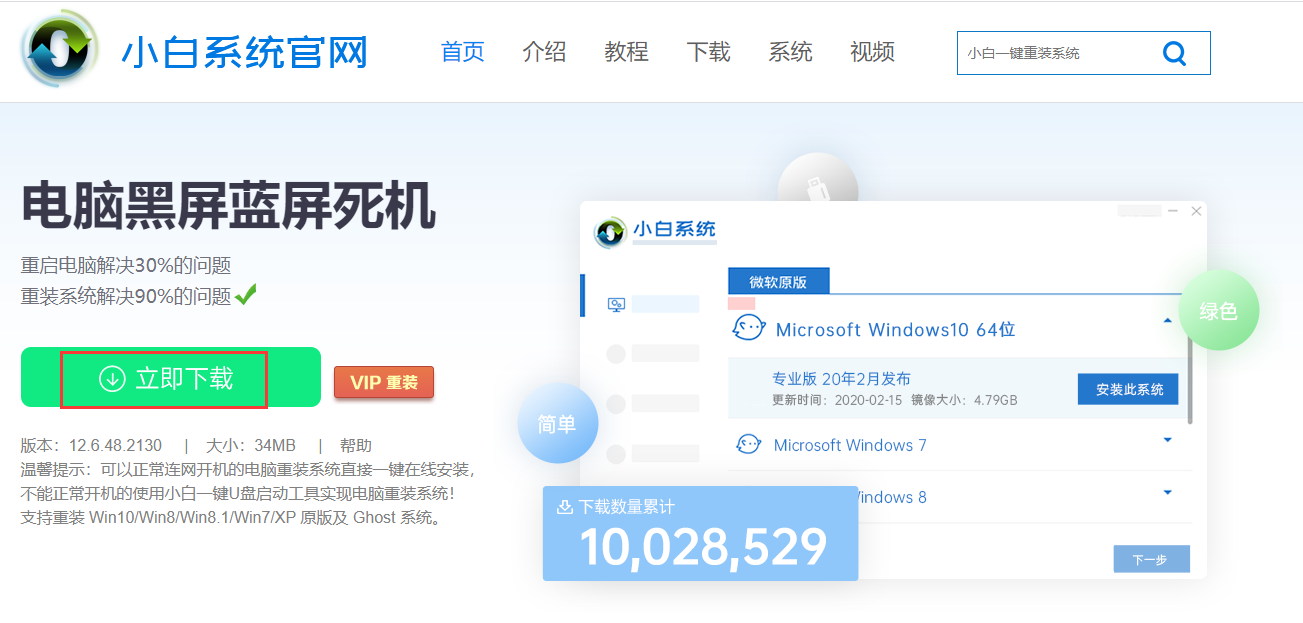Click the 小白系统官网 title link
This screenshot has height=623, width=1303.
click(x=245, y=52)
